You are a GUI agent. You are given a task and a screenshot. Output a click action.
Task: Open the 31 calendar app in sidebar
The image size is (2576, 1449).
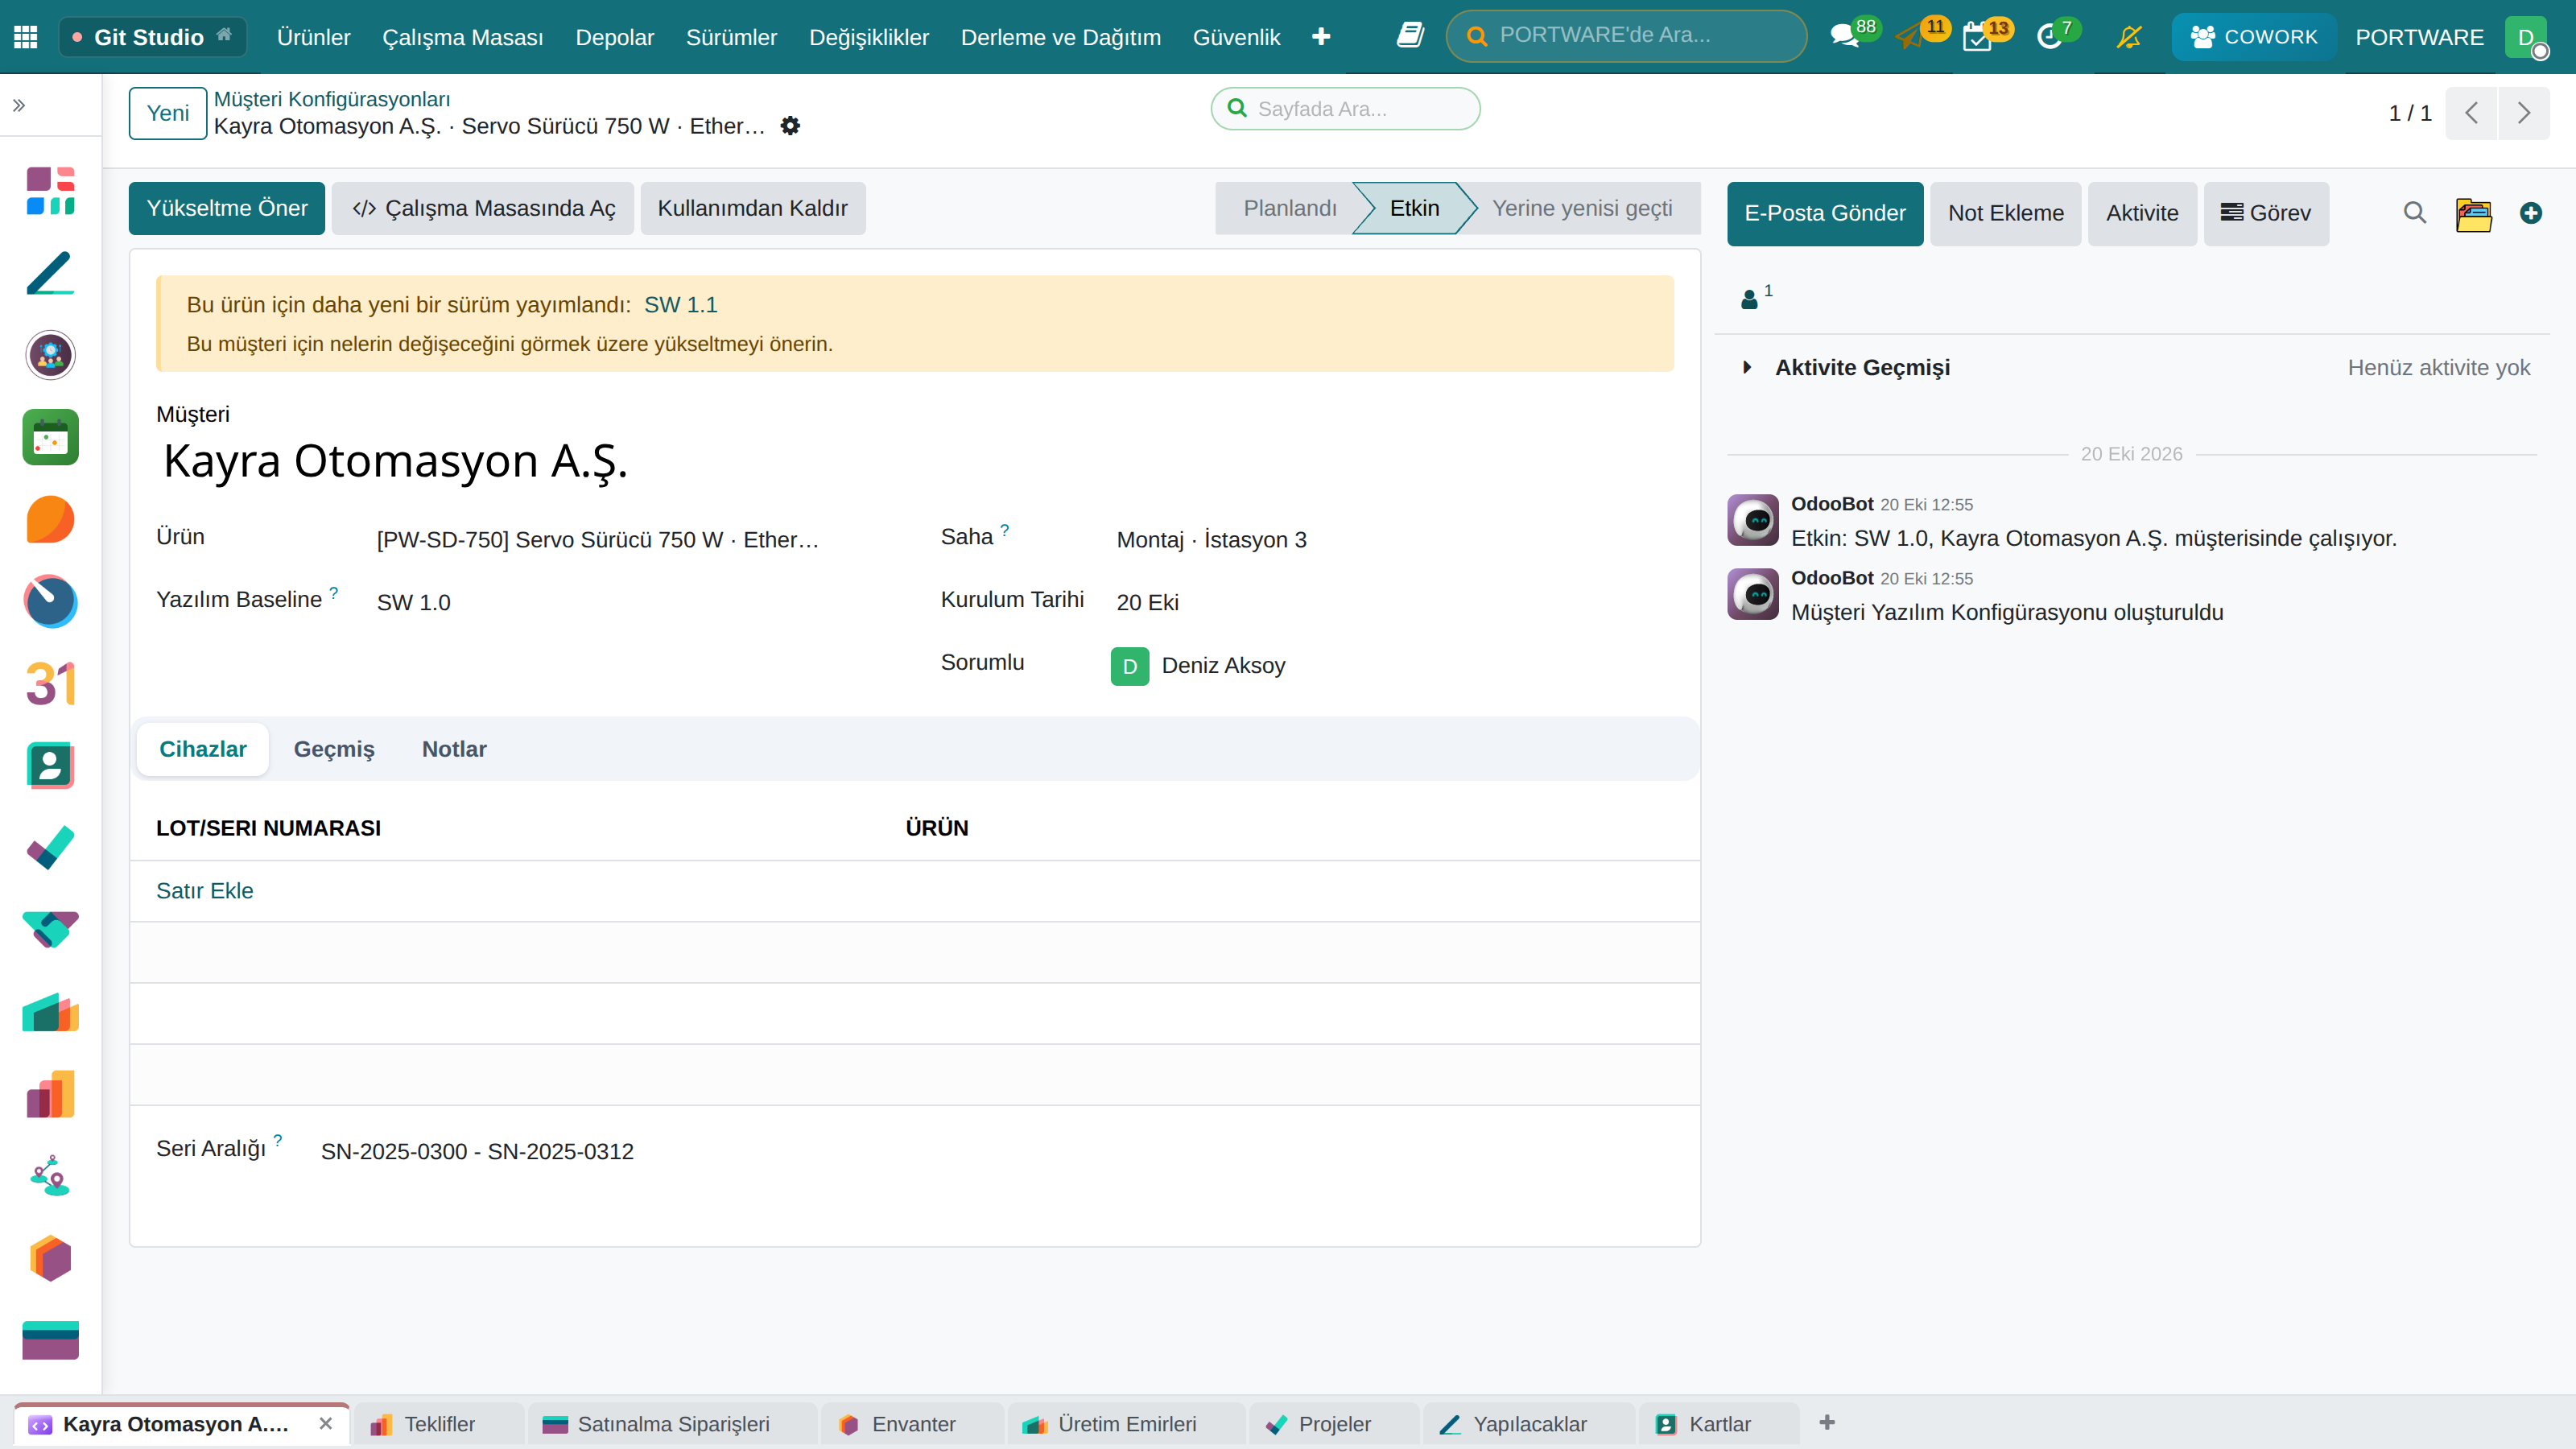[x=51, y=684]
